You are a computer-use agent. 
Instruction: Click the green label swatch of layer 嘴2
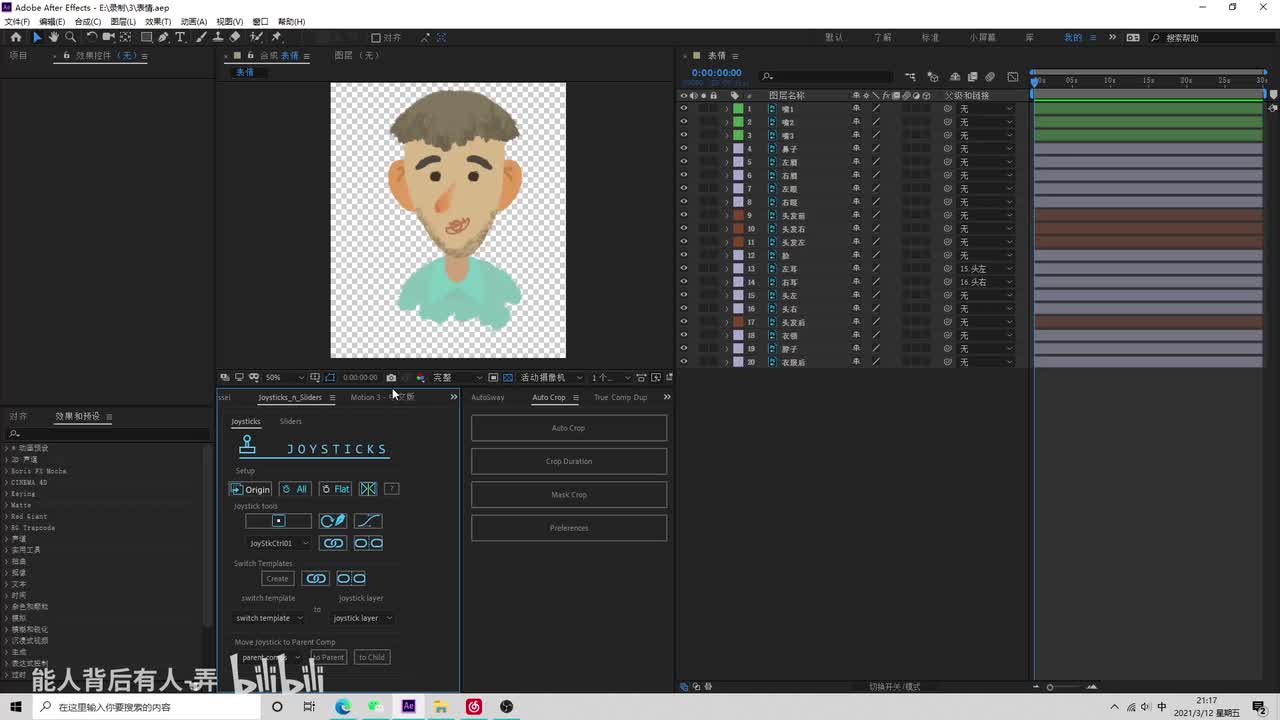pos(738,122)
